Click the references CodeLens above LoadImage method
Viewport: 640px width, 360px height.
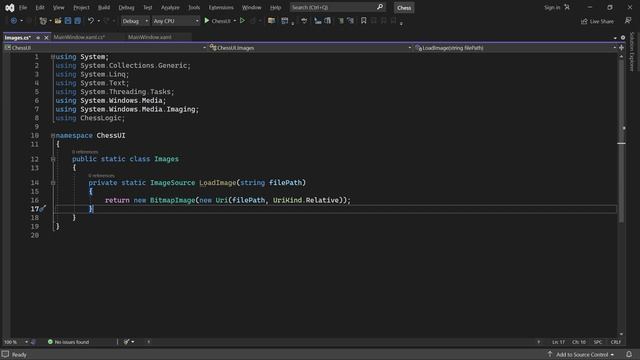[x=101, y=176]
